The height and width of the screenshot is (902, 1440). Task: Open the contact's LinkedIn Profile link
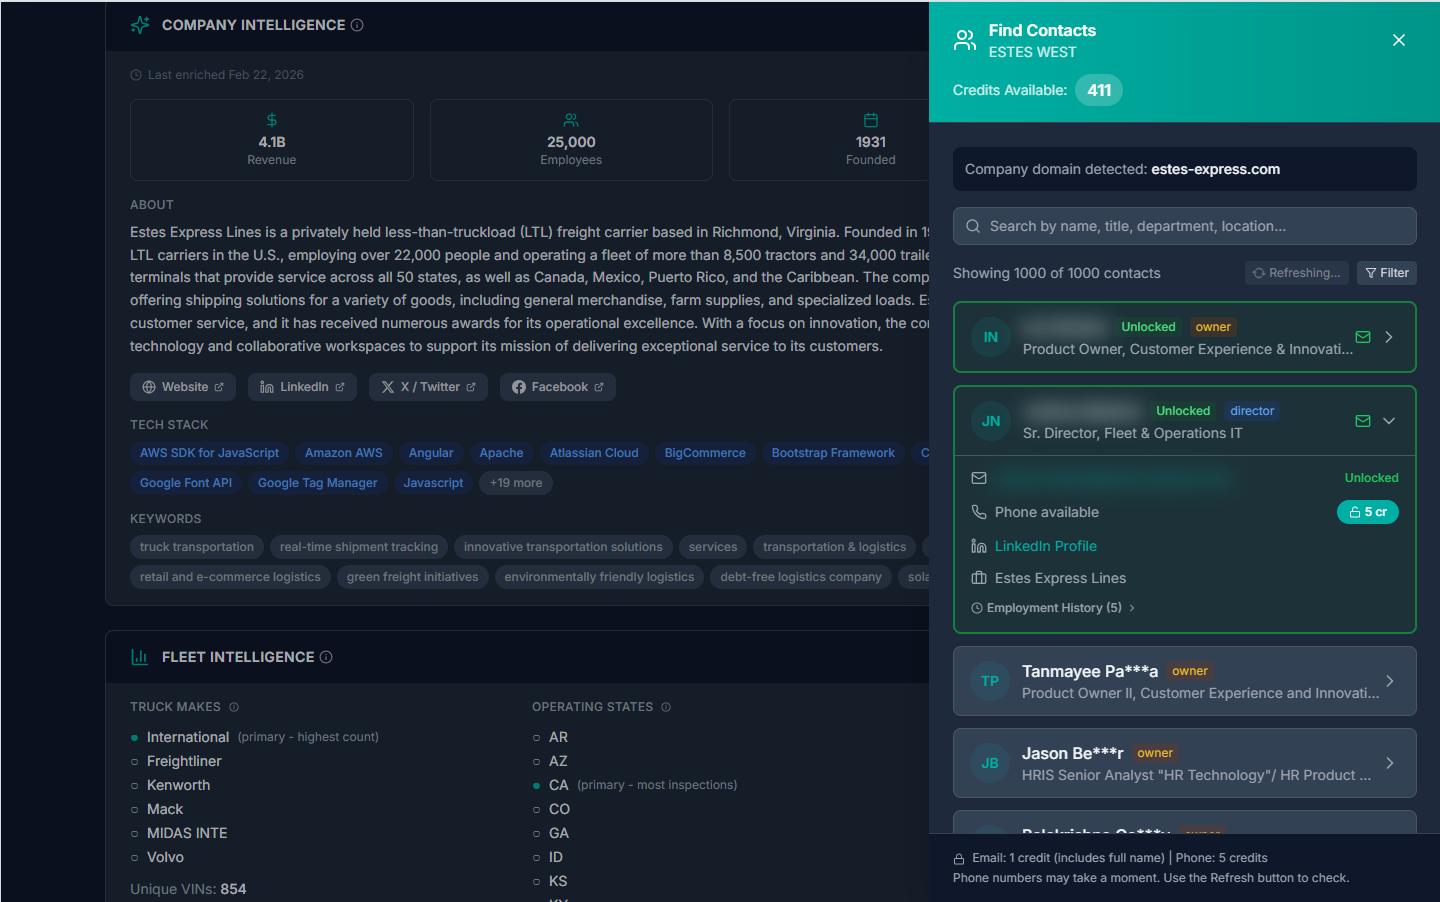pyautogui.click(x=1045, y=546)
